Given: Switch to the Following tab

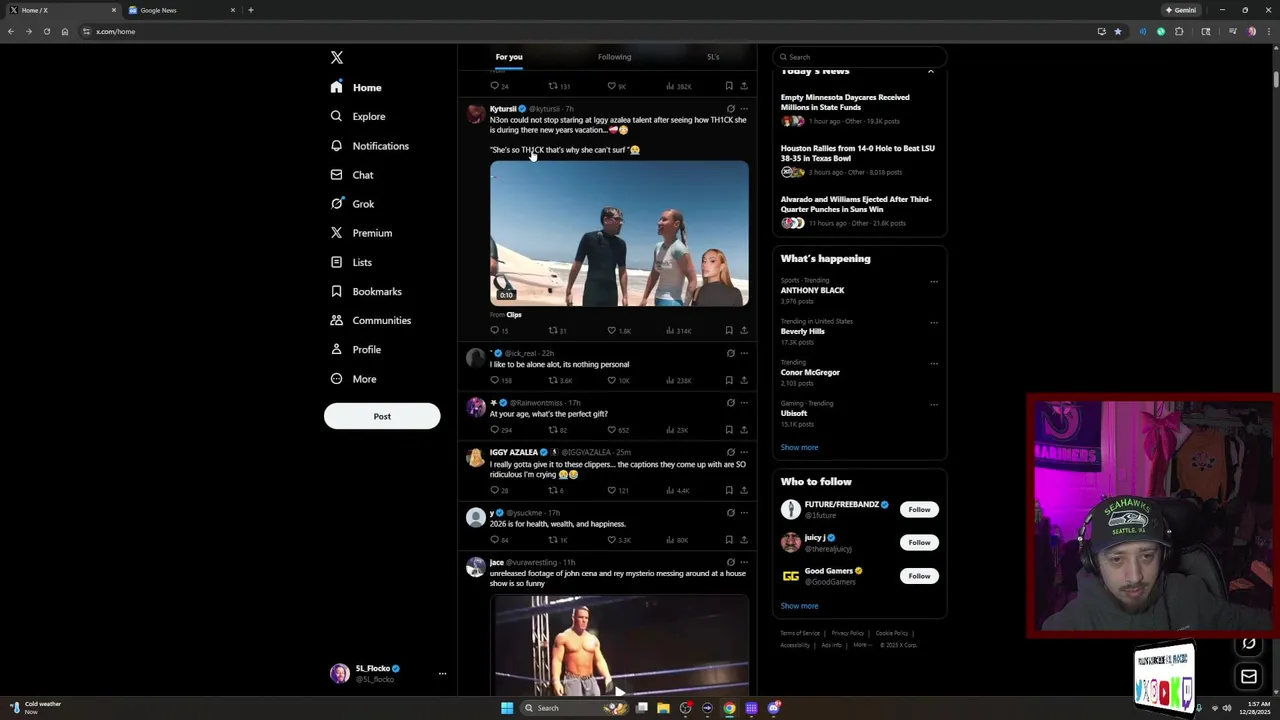Looking at the screenshot, I should pyautogui.click(x=614, y=57).
